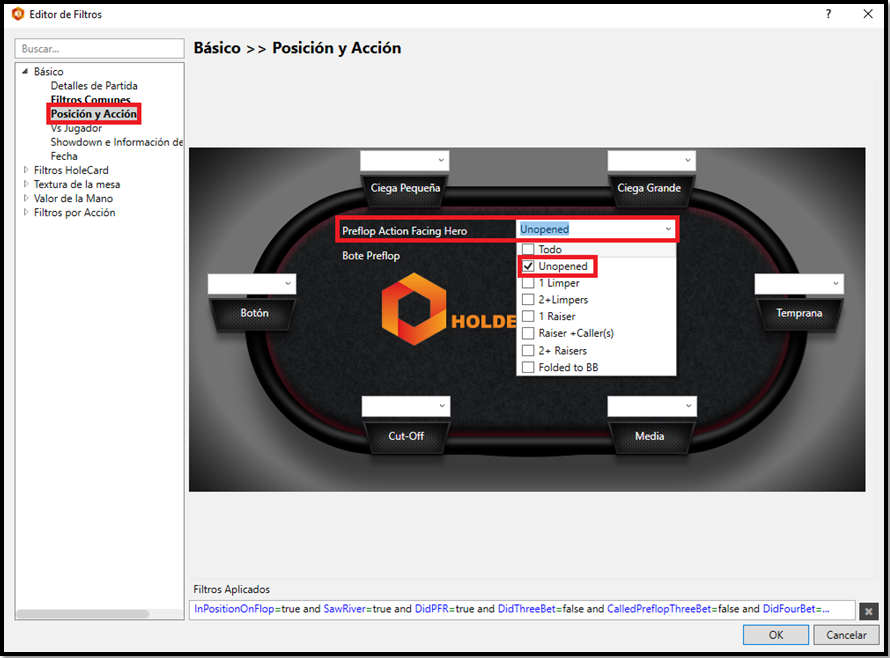This screenshot has width=890, height=658.
Task: Check the 2+ Raisers option
Action: (x=528, y=350)
